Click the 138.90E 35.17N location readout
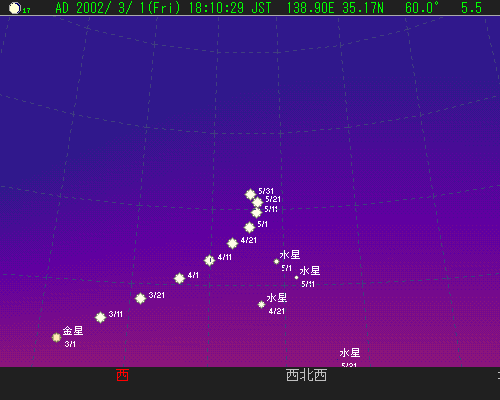The image size is (500, 400). tap(335, 8)
